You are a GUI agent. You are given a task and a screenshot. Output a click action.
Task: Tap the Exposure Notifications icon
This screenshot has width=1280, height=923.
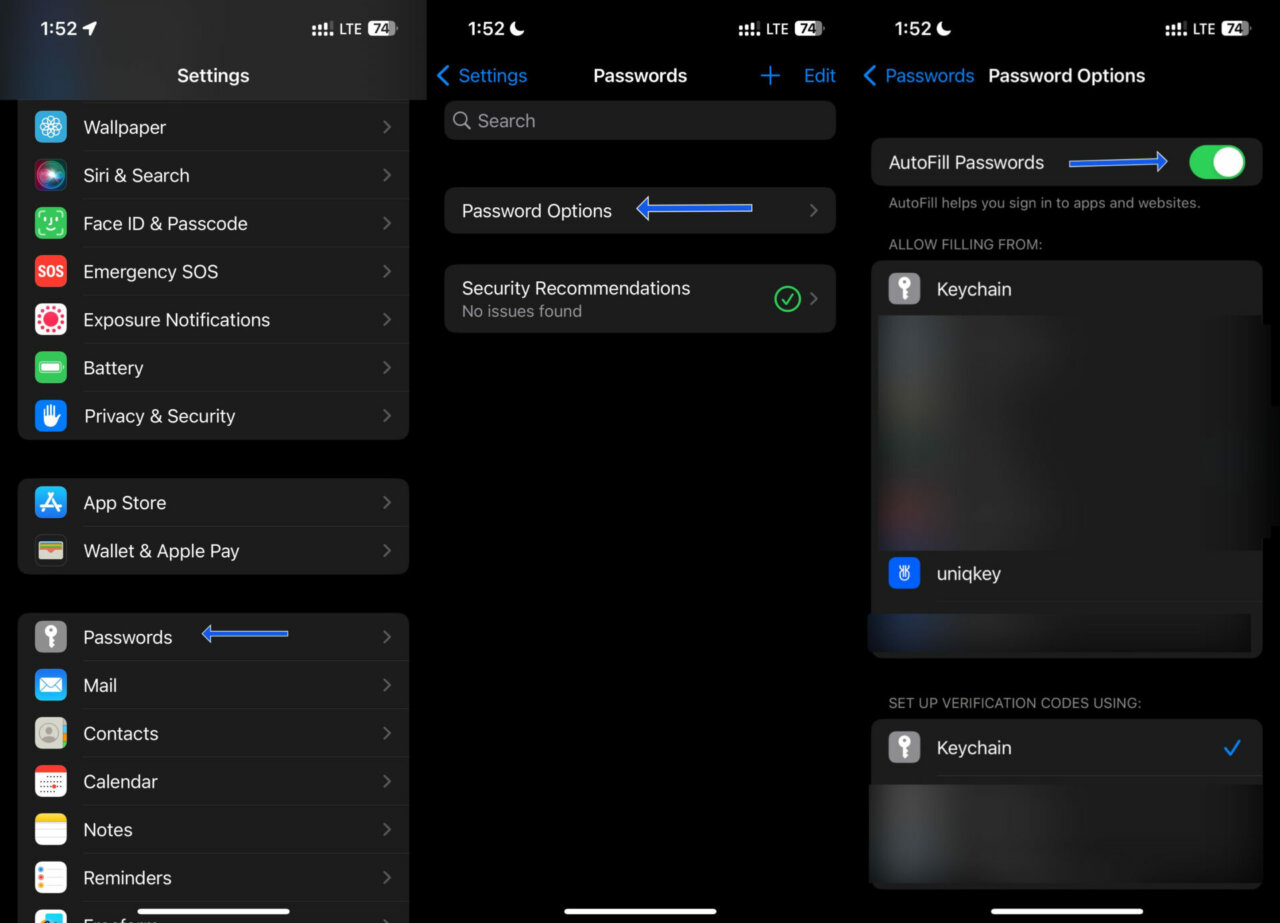pyautogui.click(x=50, y=319)
